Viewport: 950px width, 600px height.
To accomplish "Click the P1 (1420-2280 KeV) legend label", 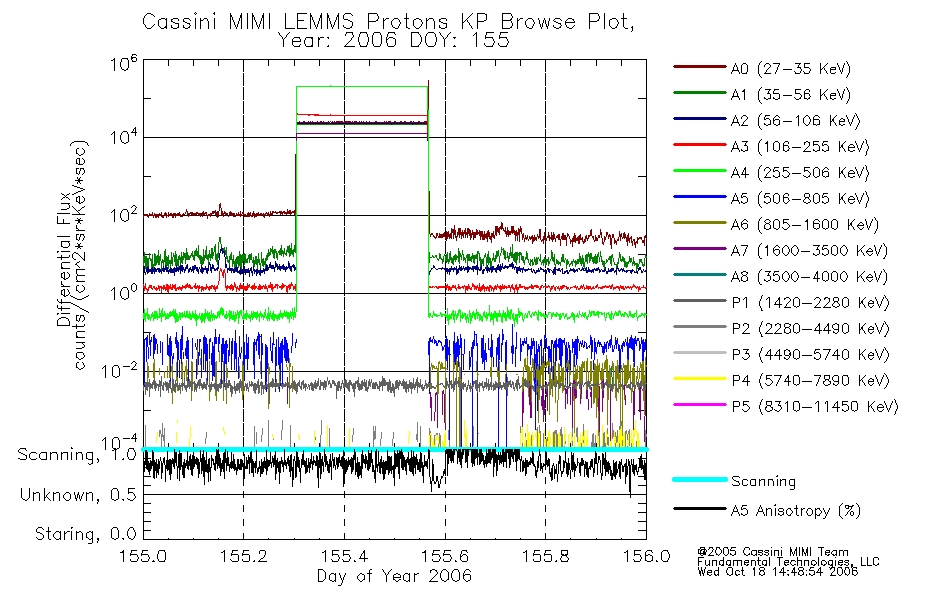I will (810, 303).
